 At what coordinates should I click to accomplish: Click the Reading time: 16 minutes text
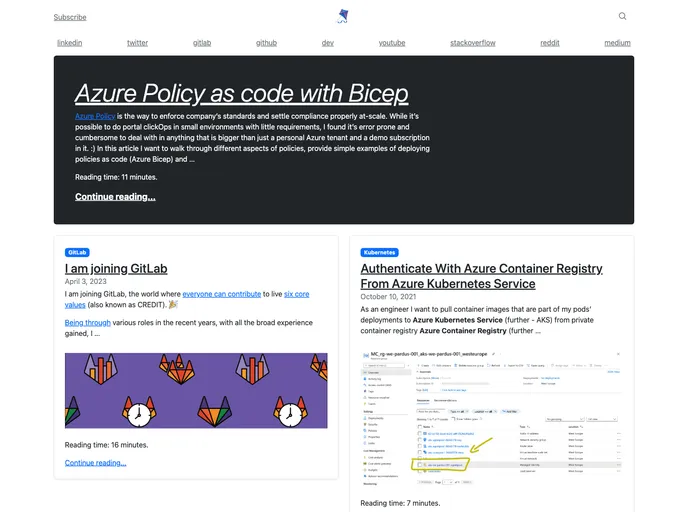tap(106, 445)
